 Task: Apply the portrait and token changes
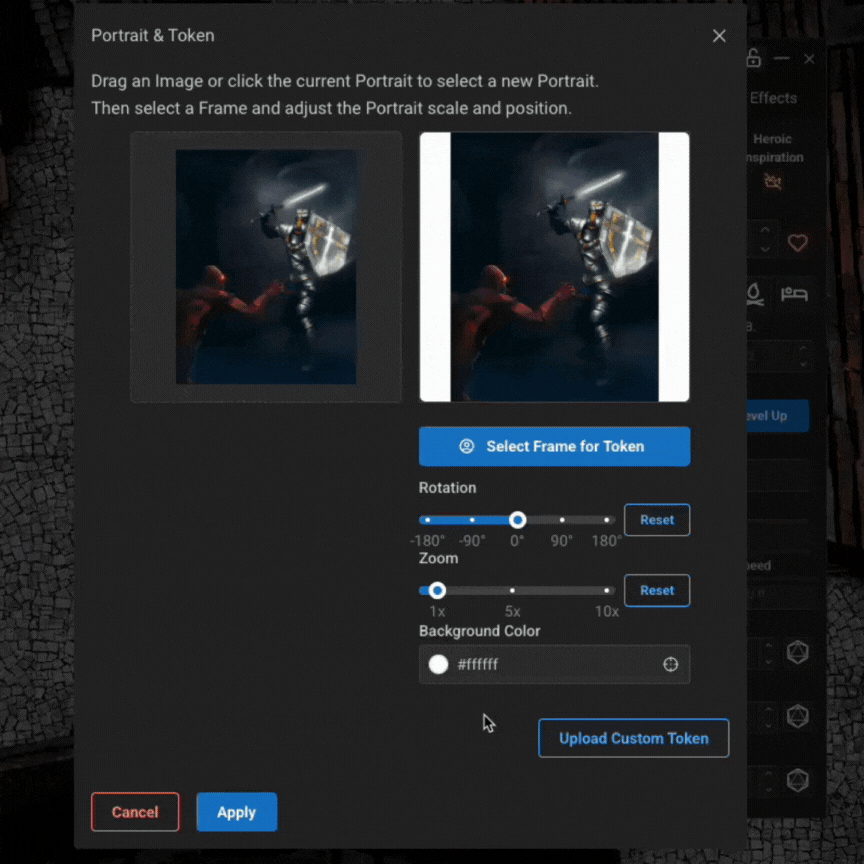[x=236, y=812]
